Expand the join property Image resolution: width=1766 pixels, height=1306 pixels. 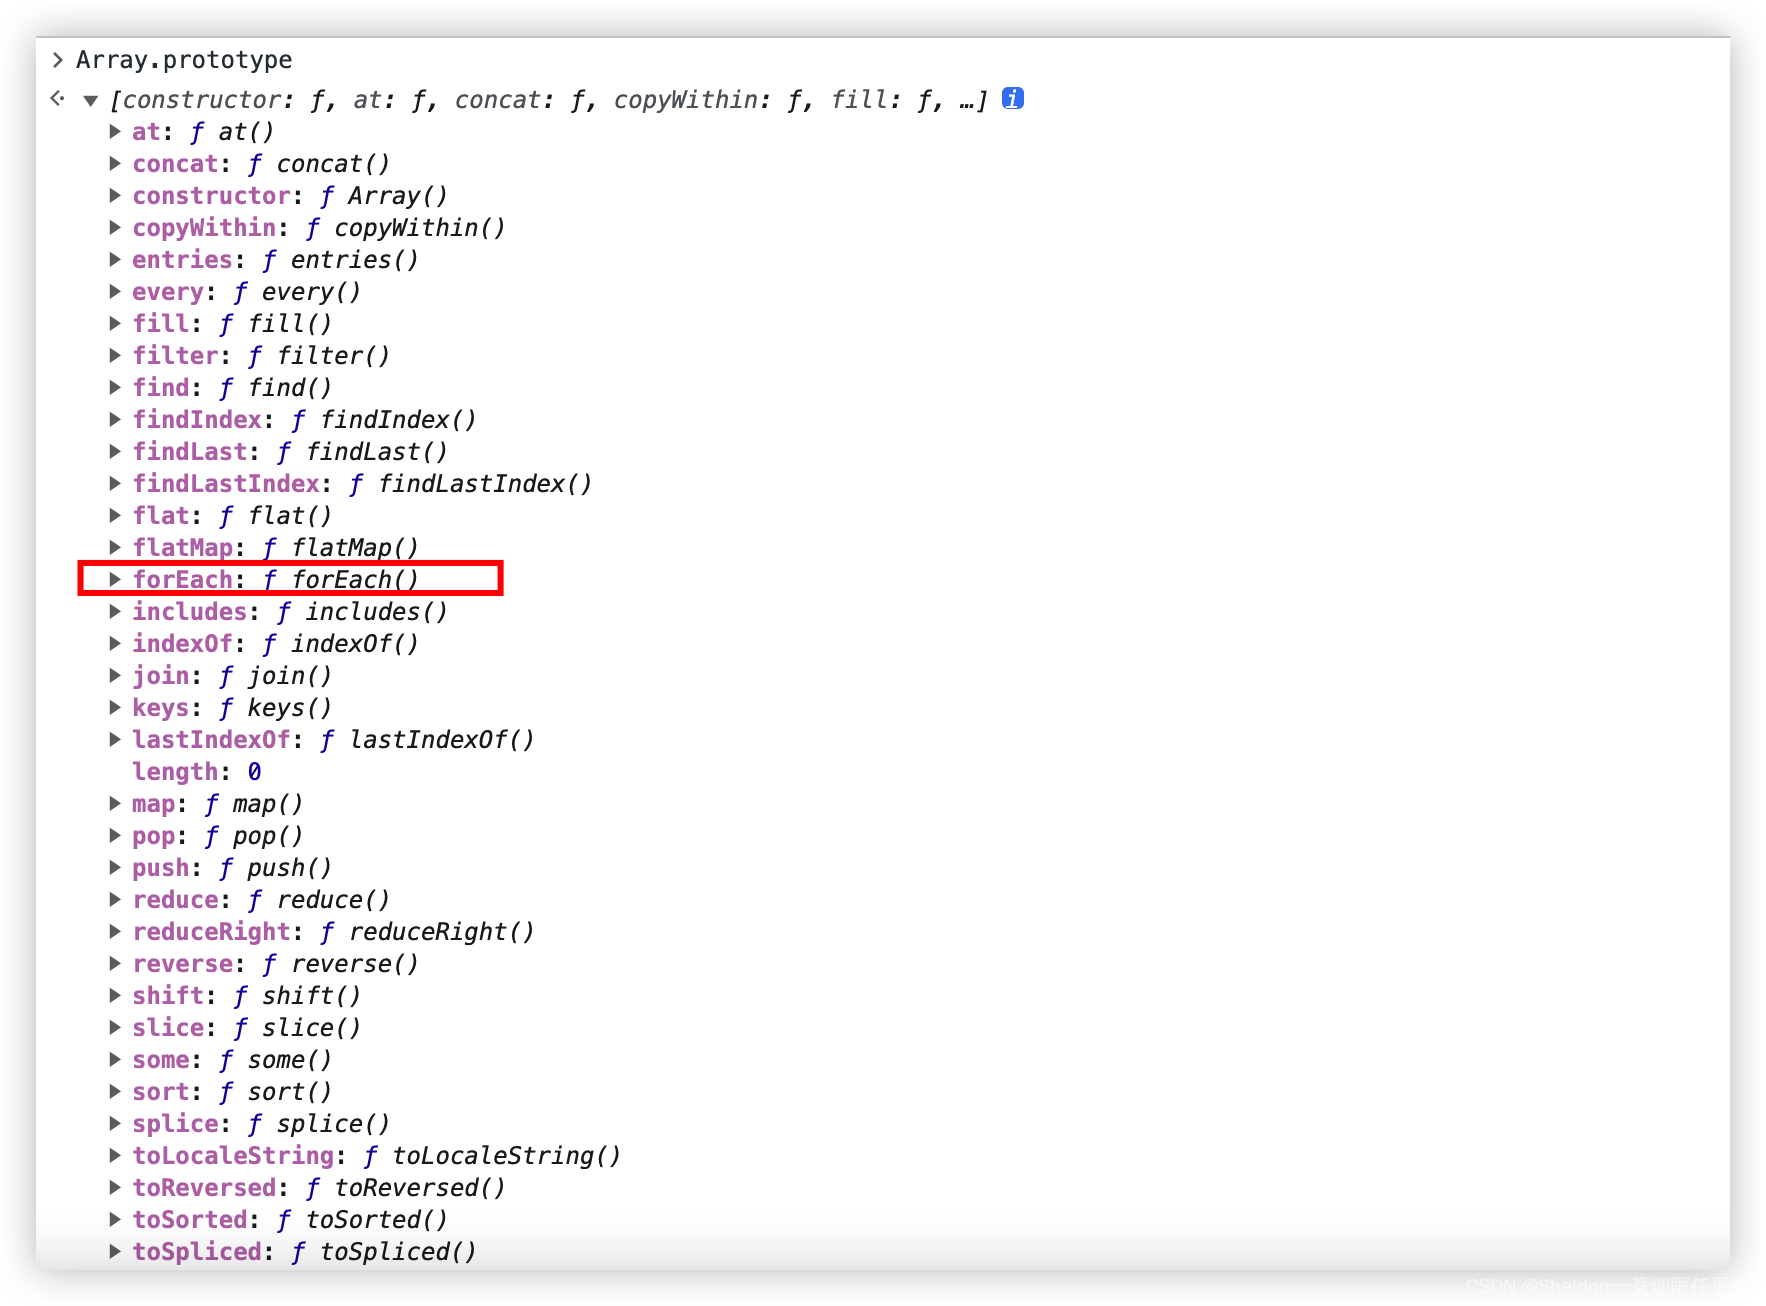coord(115,675)
